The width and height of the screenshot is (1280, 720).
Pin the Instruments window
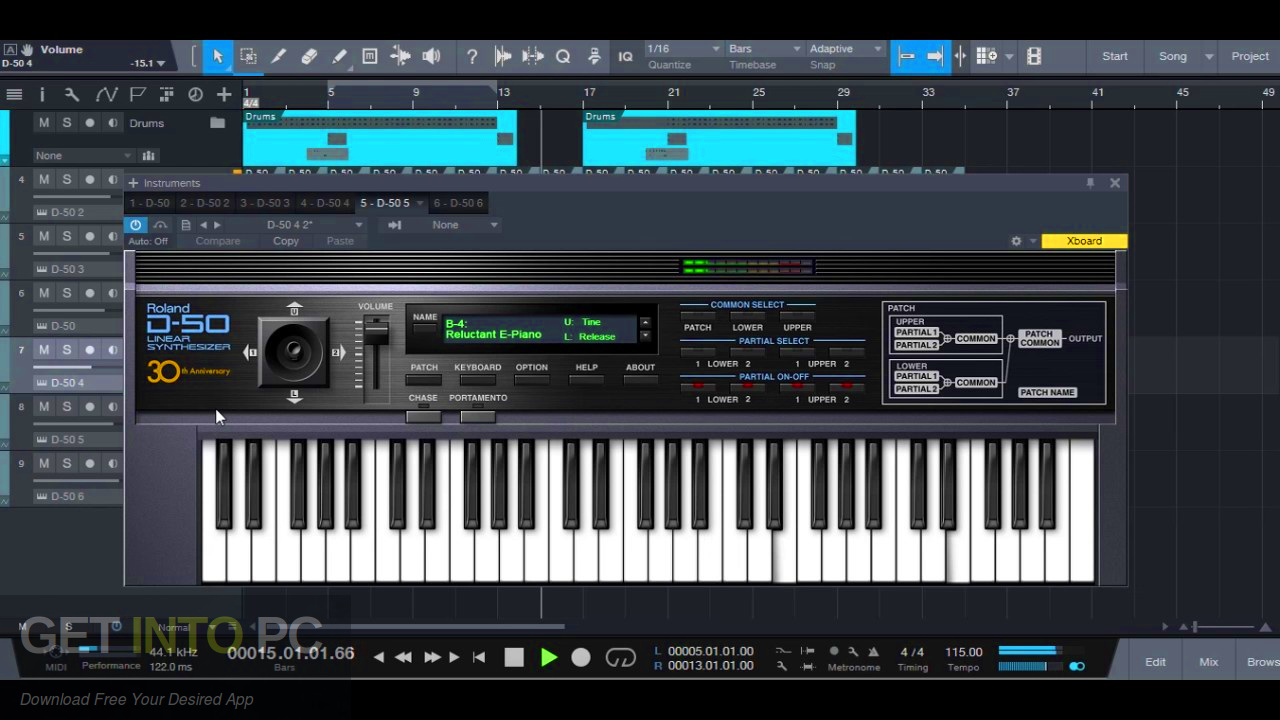[x=1090, y=183]
